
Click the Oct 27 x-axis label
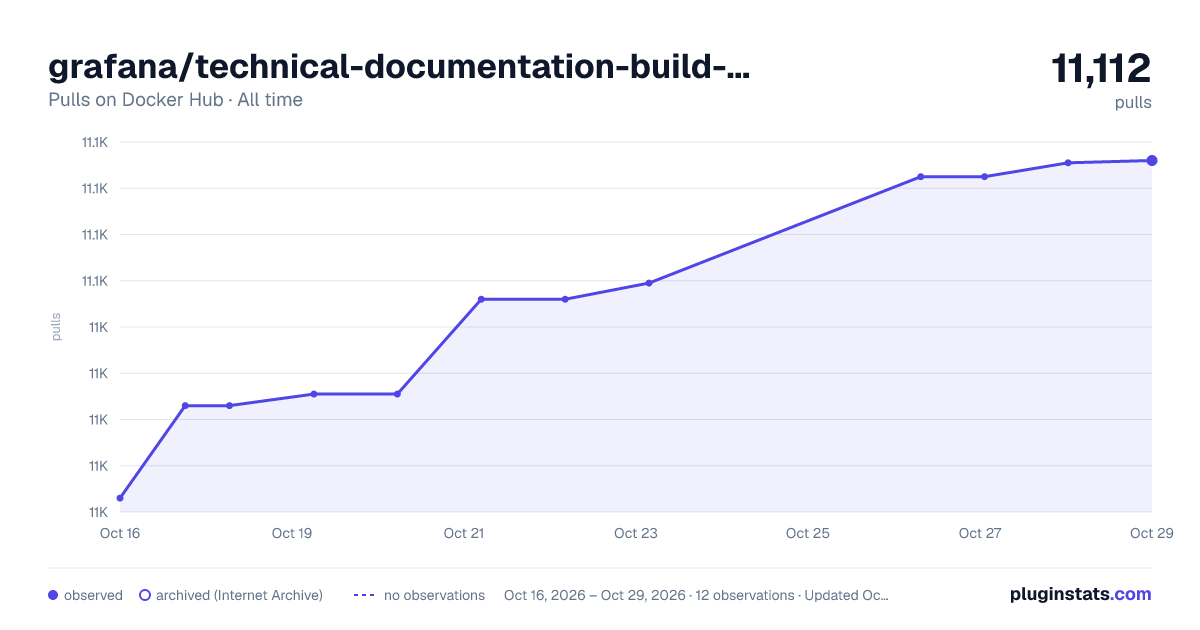980,533
